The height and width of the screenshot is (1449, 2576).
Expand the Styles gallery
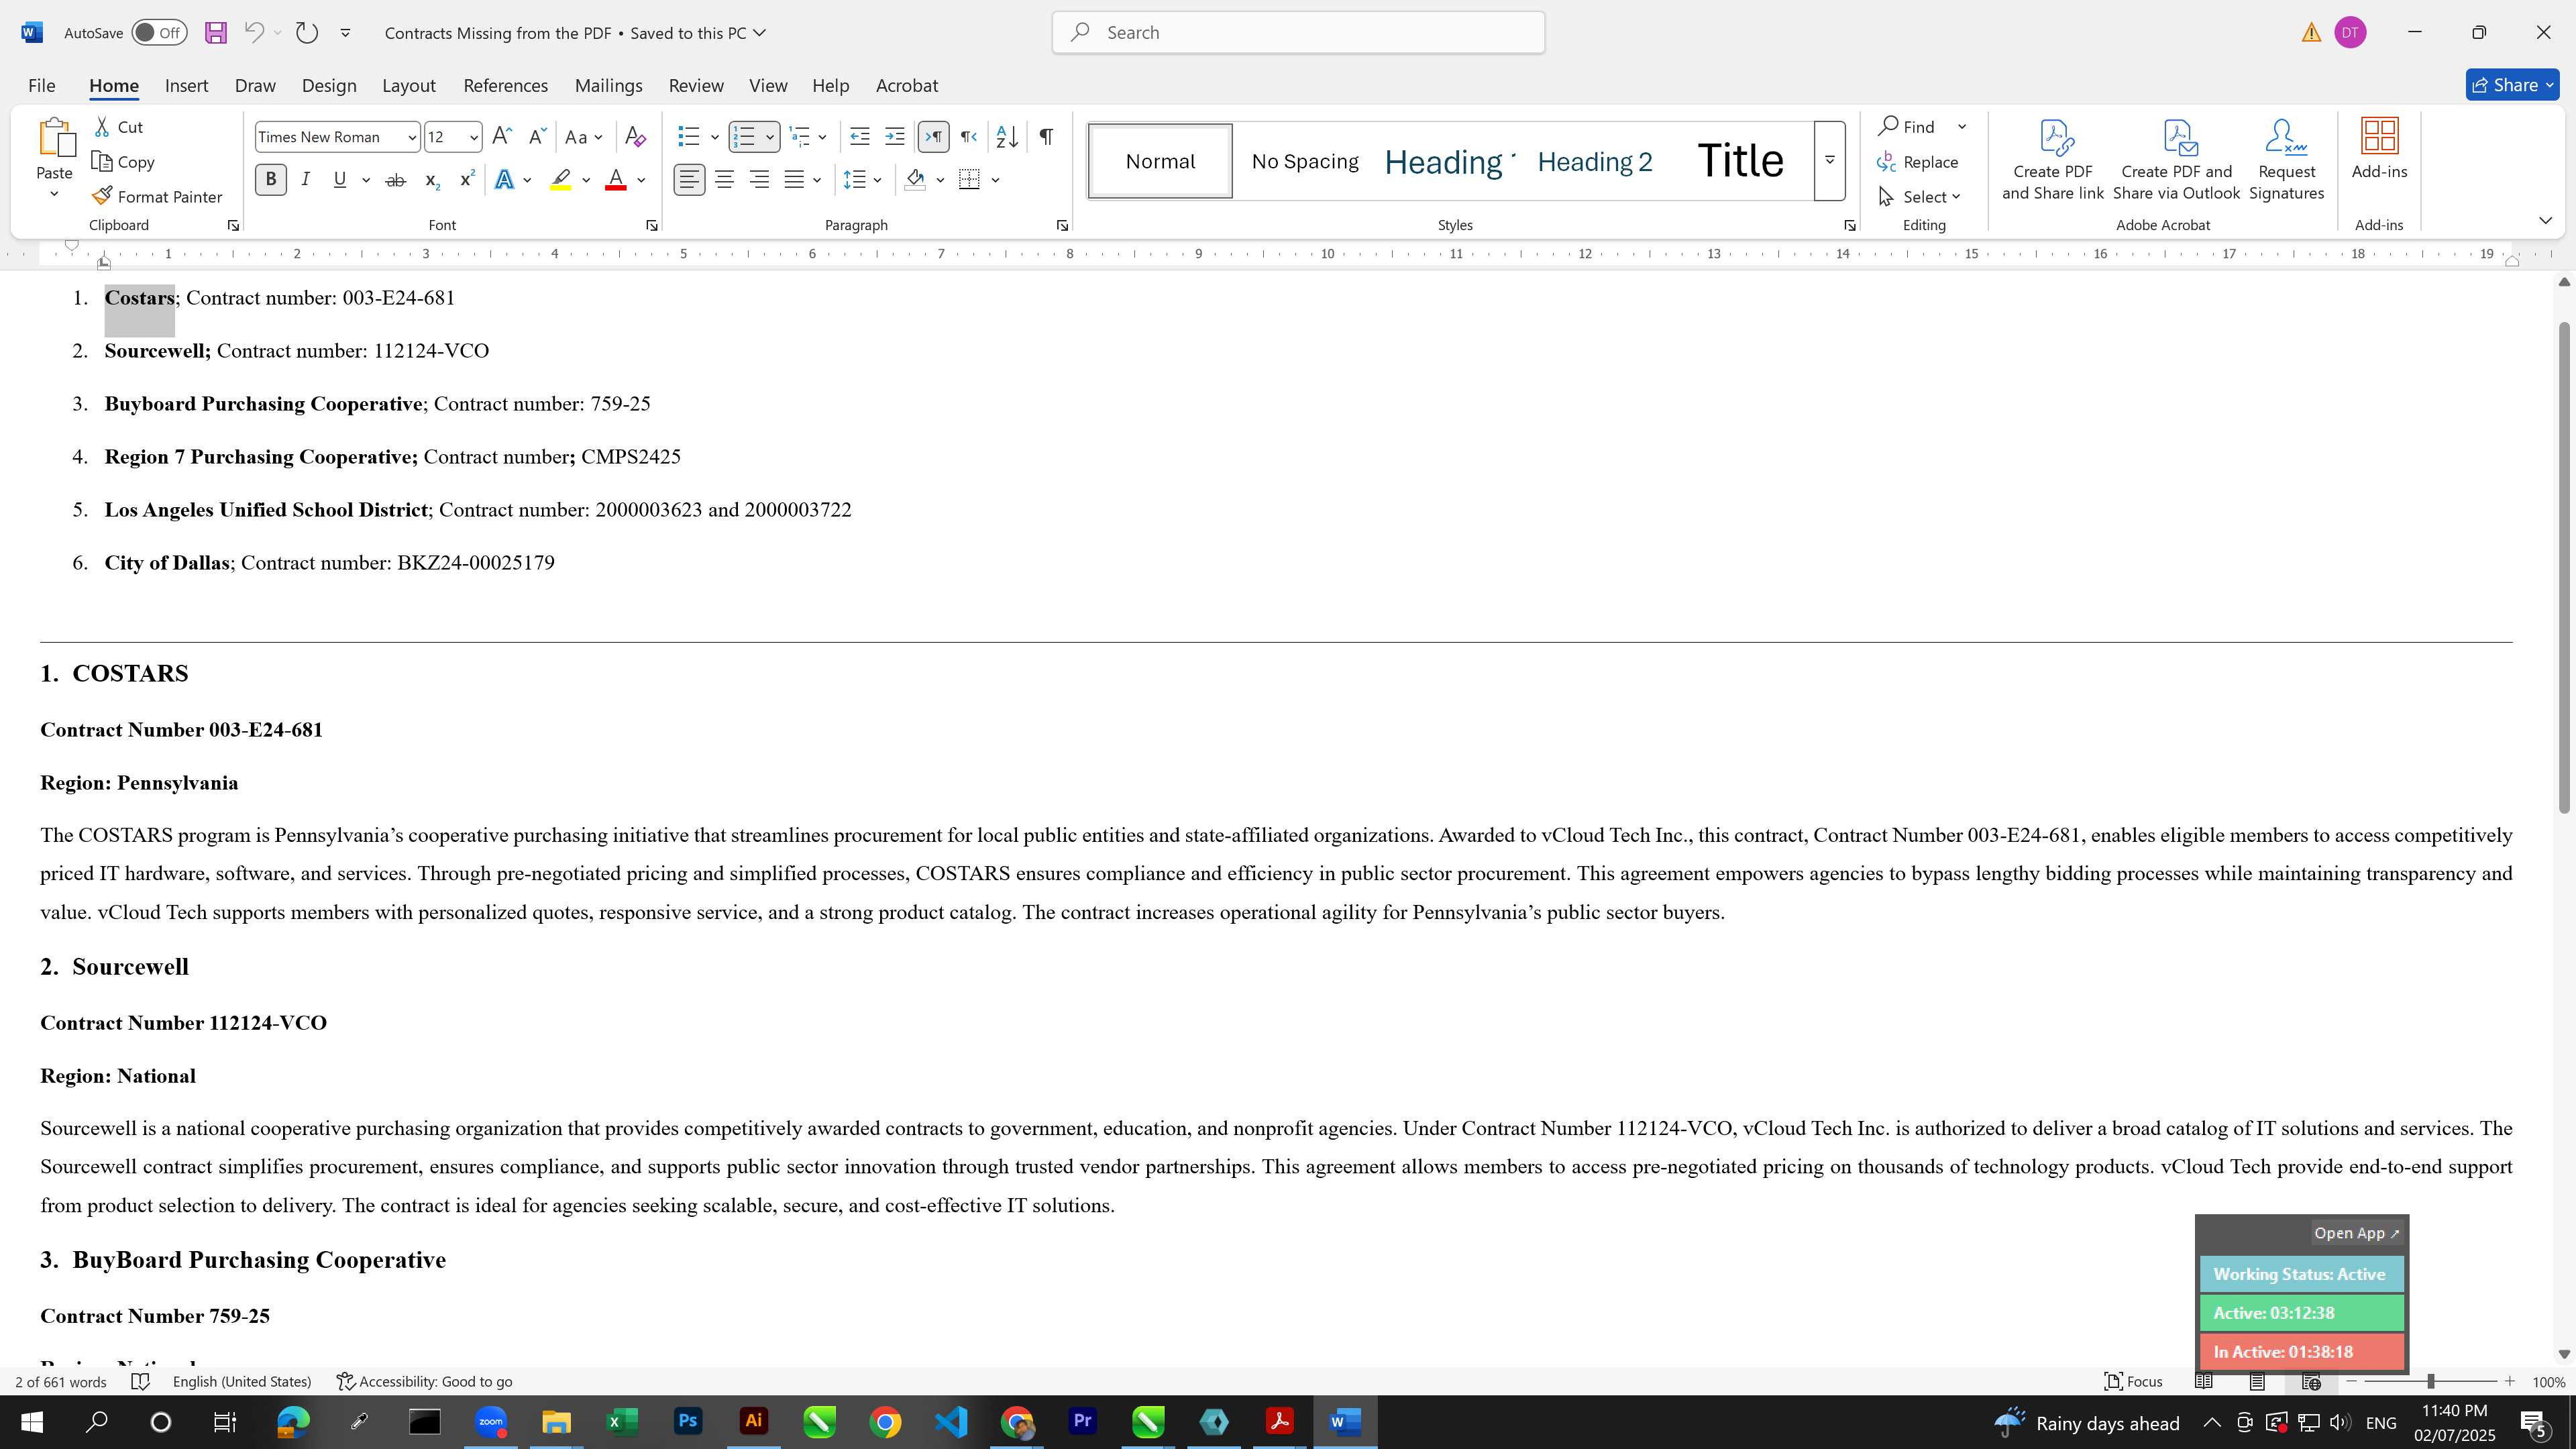coord(1830,161)
